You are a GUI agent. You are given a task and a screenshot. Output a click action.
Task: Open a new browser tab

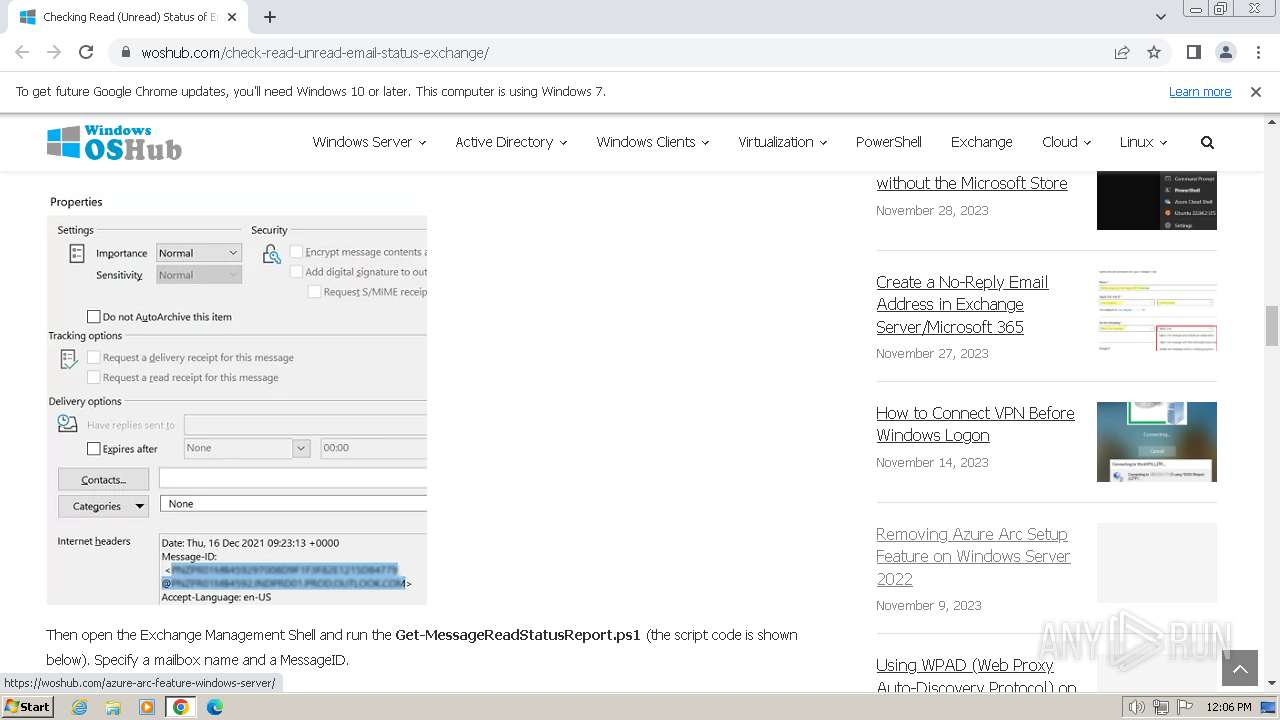[x=270, y=17]
